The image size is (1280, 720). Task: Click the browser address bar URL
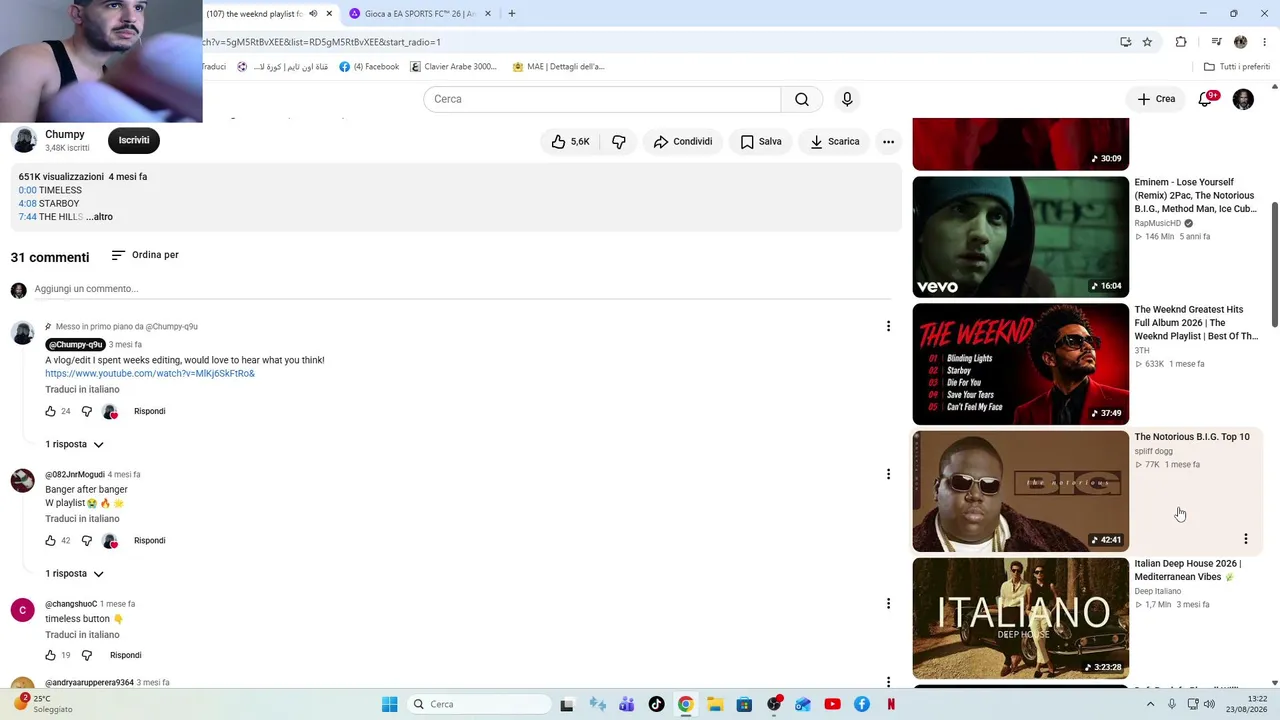click(320, 42)
